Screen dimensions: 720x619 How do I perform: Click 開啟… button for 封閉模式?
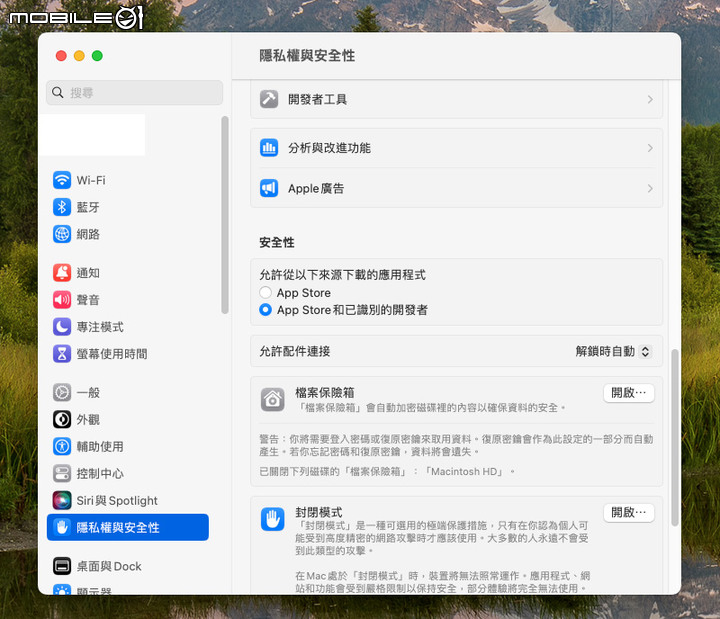tap(629, 512)
